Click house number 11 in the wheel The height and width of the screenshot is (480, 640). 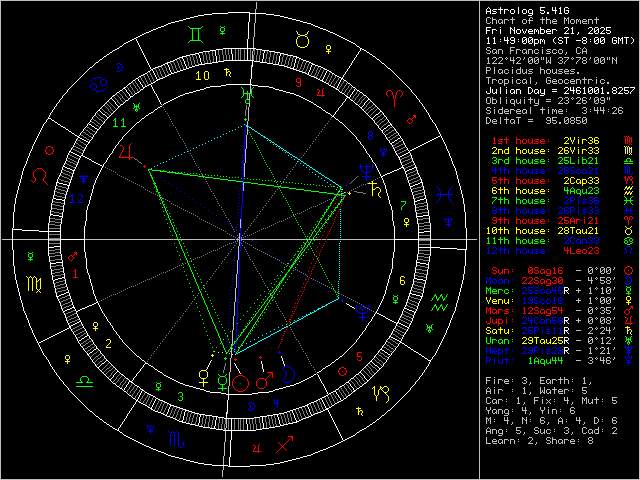119,122
